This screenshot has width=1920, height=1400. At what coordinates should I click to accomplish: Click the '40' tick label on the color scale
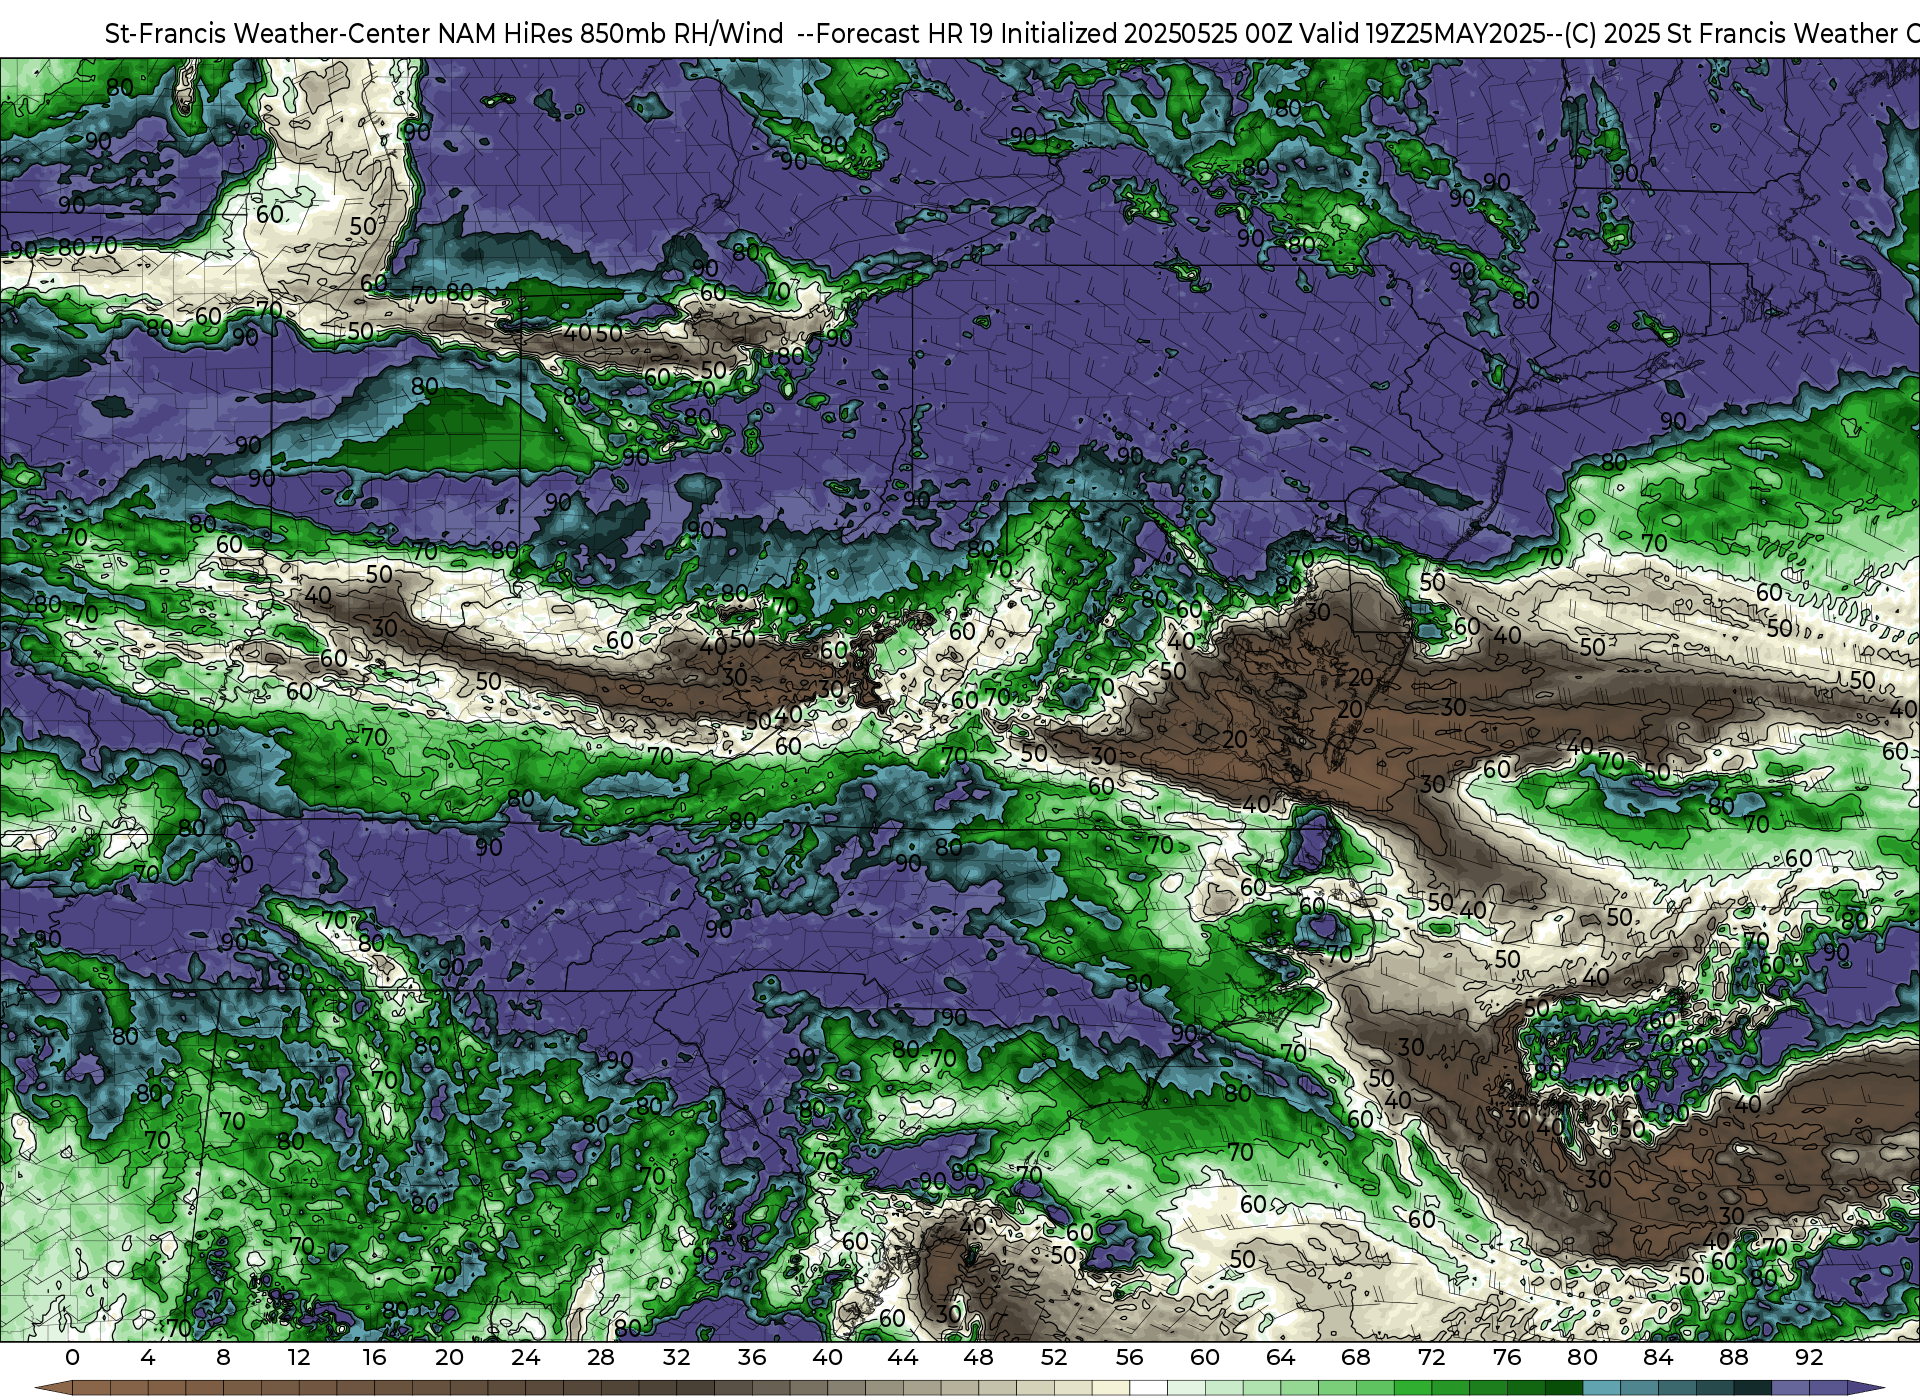(827, 1357)
